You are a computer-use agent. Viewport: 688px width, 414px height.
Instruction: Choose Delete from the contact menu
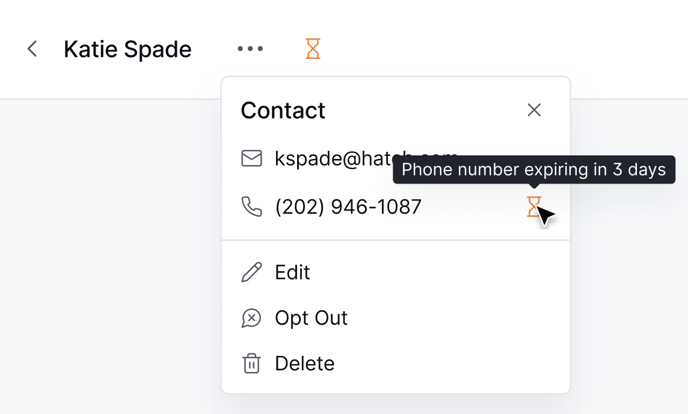tap(305, 363)
